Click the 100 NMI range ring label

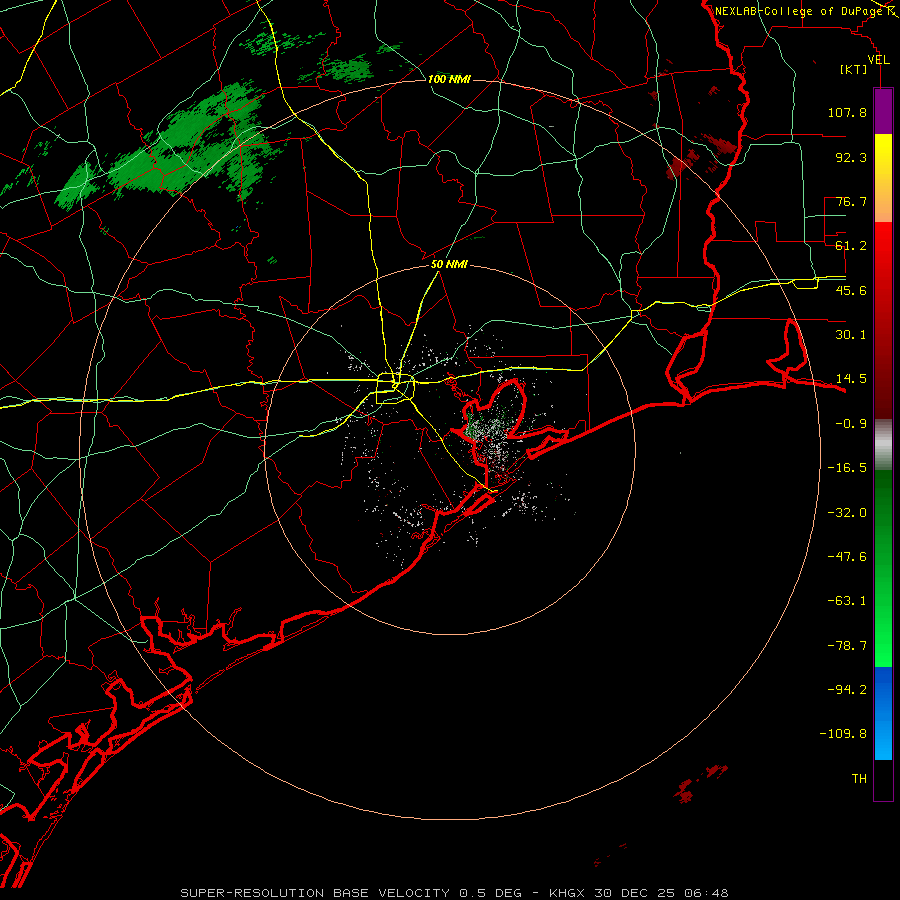[x=449, y=79]
